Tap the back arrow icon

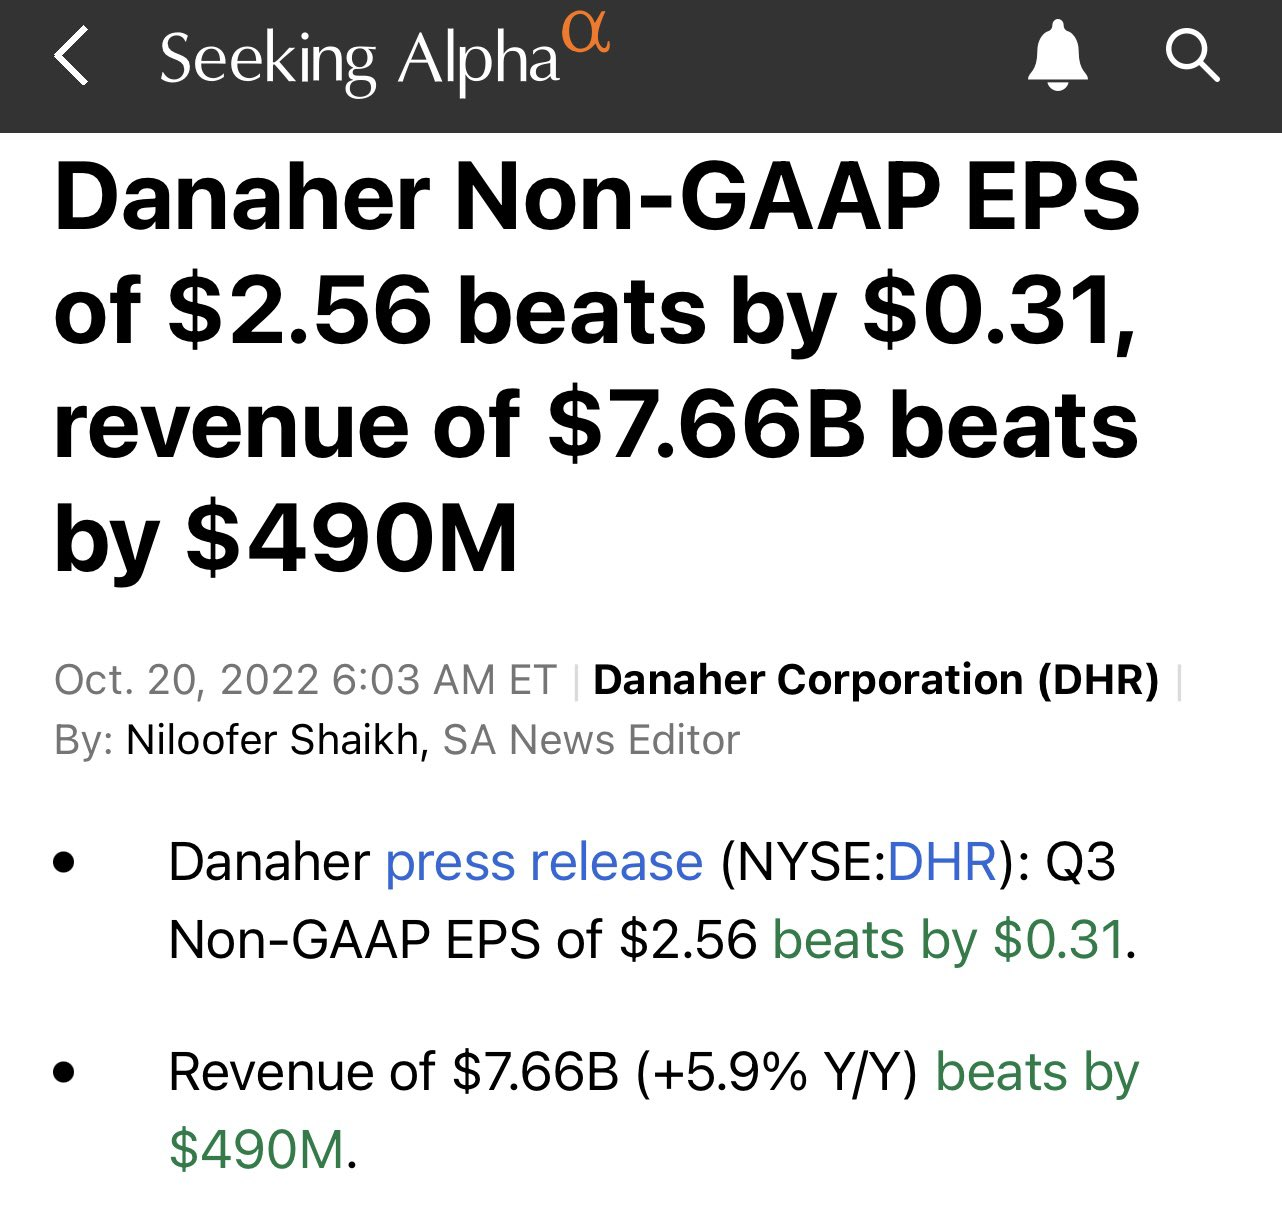[72, 57]
